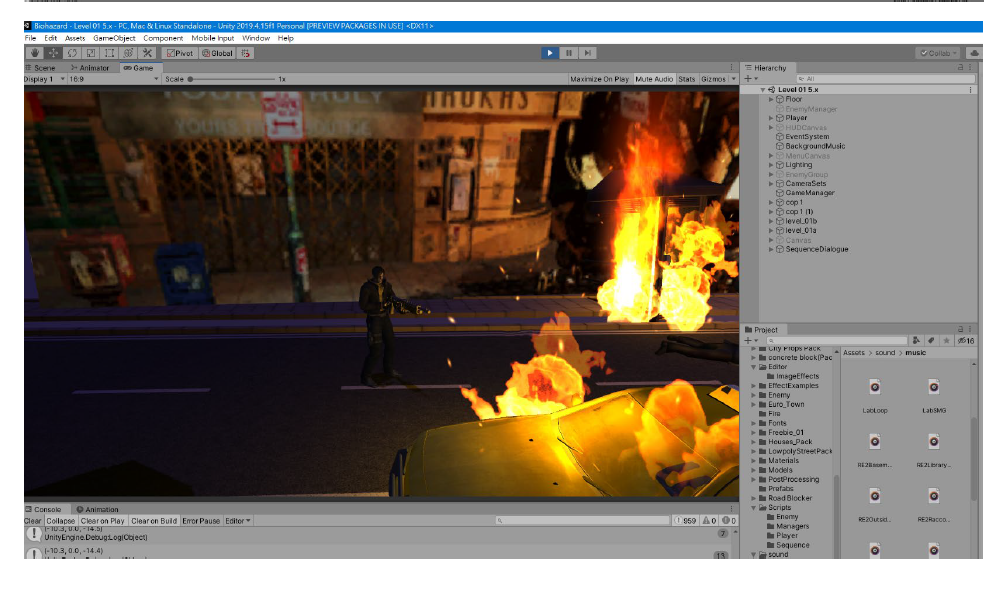The height and width of the screenshot is (589, 986).
Task: Open the Collab dropdown
Action: [938, 53]
